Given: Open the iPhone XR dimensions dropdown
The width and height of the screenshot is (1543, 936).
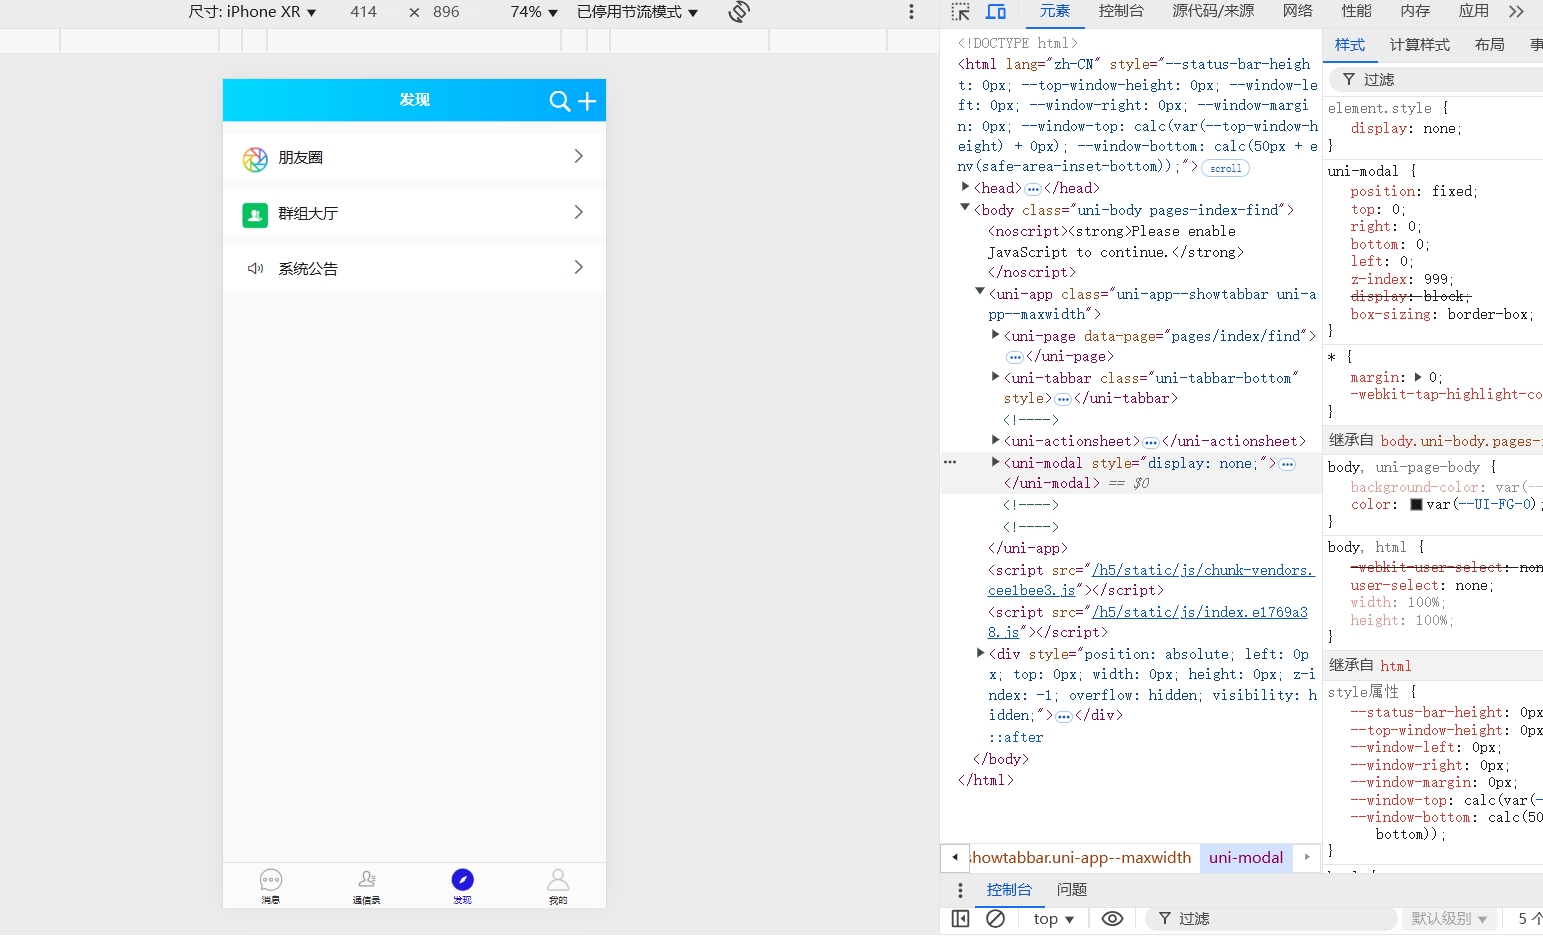Looking at the screenshot, I should point(253,12).
